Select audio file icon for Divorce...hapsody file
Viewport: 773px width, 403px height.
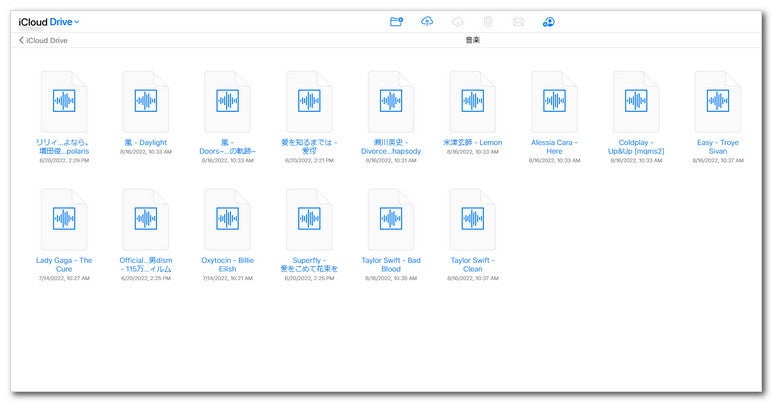(391, 102)
